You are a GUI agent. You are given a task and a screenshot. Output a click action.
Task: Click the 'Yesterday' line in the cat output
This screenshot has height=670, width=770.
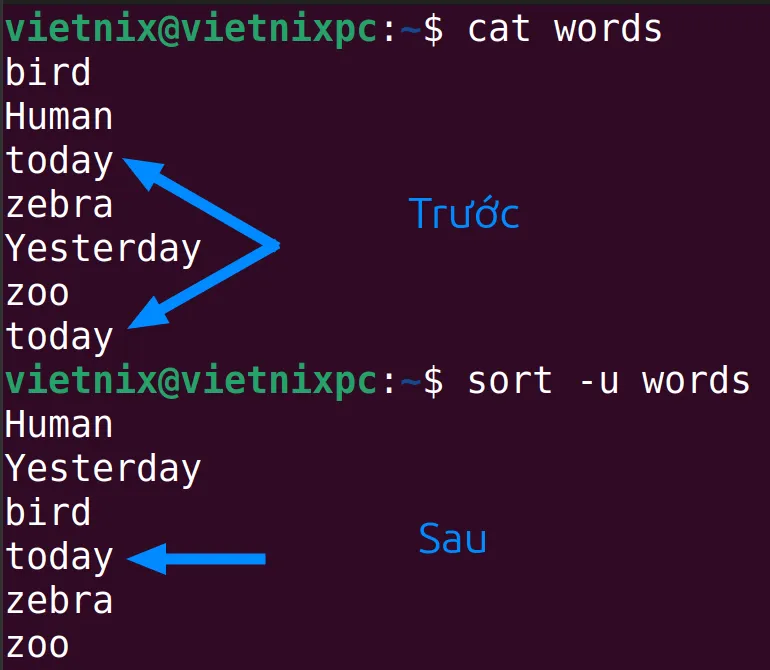[x=103, y=250]
